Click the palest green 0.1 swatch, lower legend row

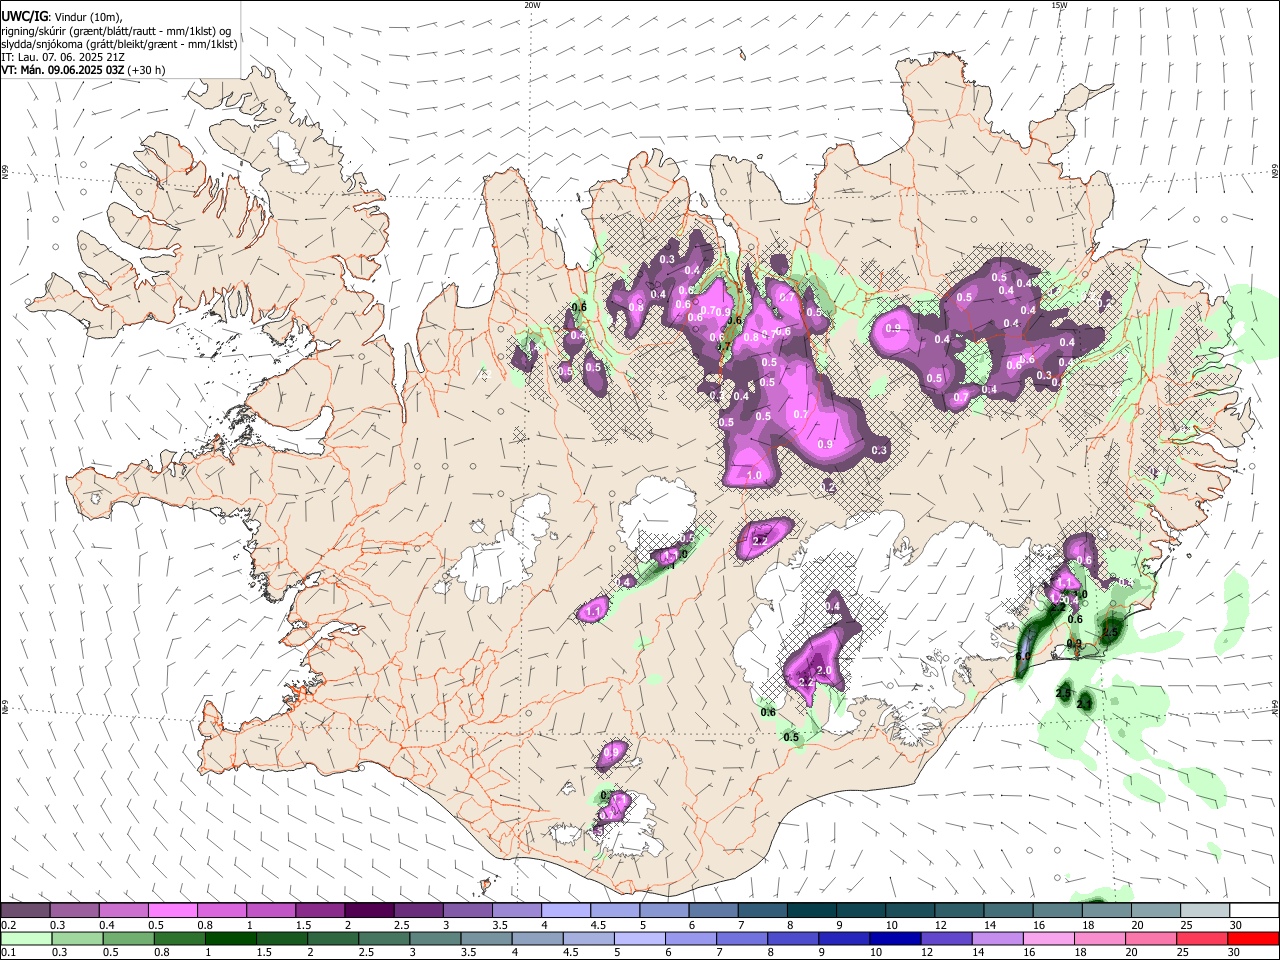[x=26, y=939]
